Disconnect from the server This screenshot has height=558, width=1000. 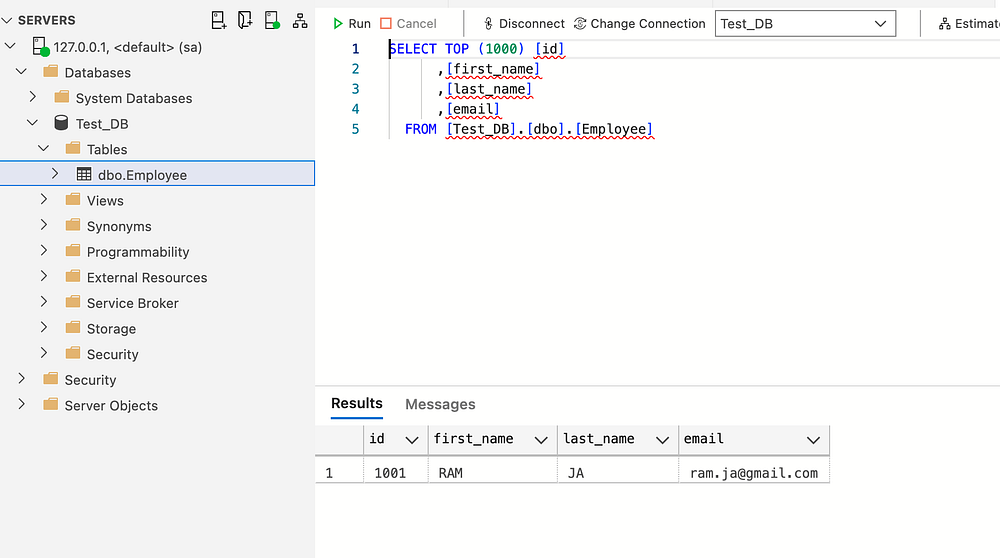524,24
